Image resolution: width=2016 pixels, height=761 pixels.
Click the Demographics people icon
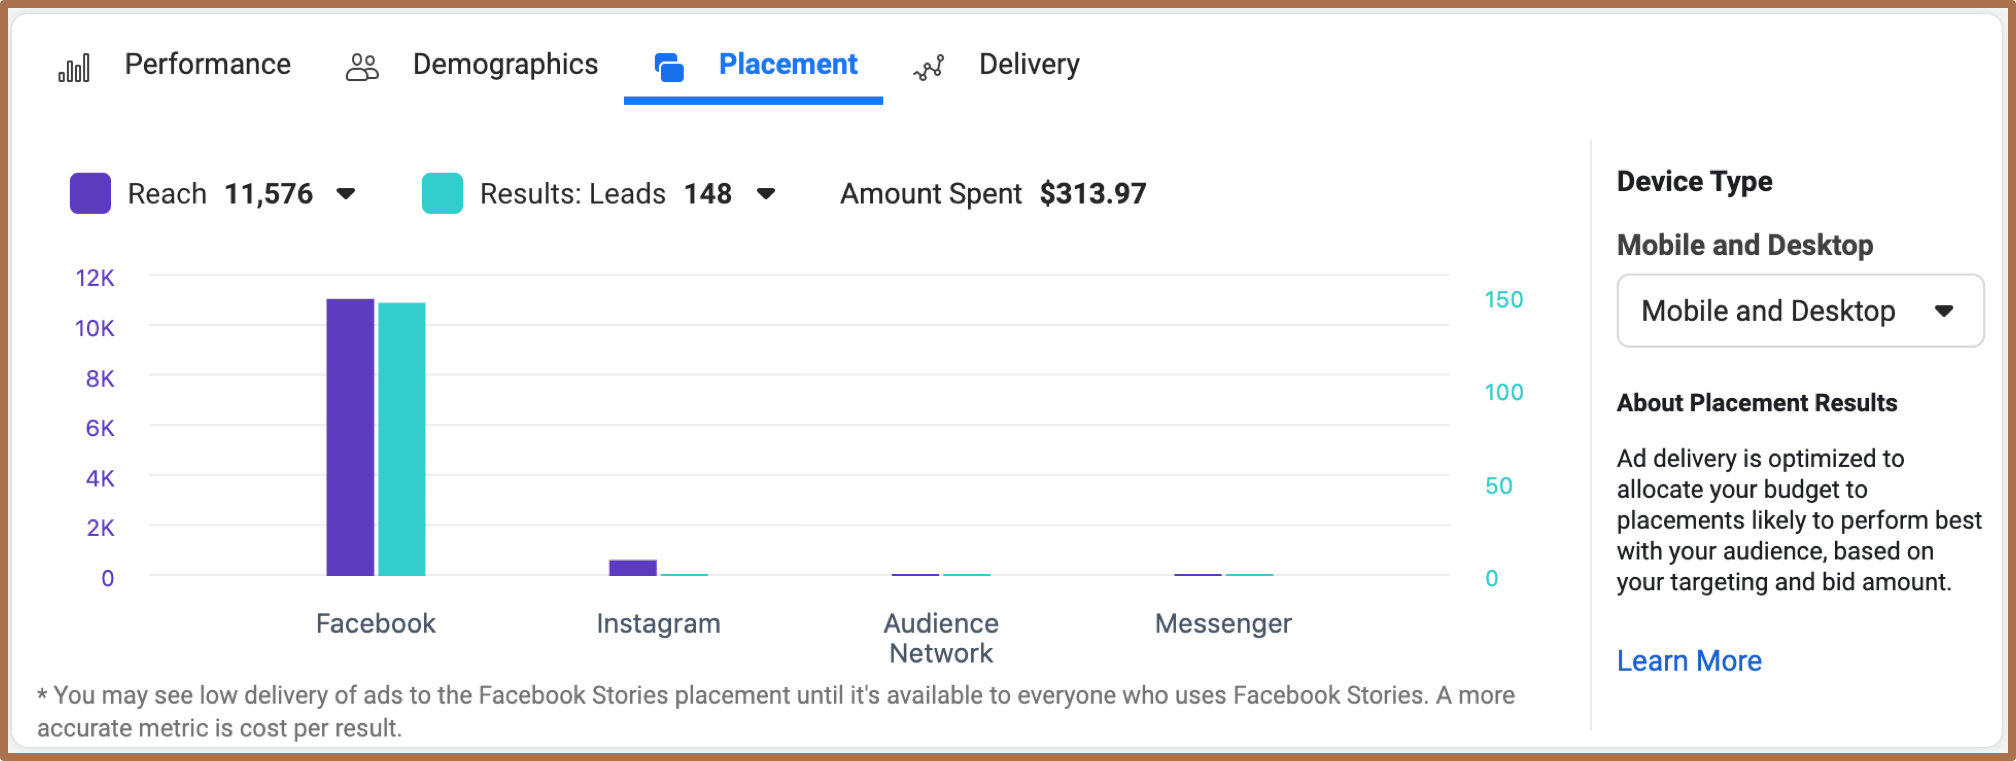[362, 67]
